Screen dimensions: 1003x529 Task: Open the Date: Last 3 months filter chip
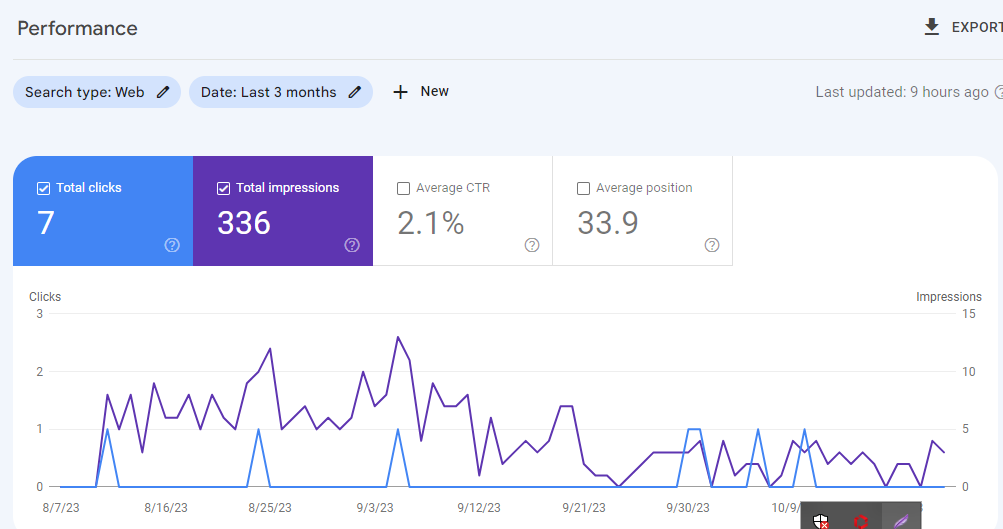click(281, 92)
